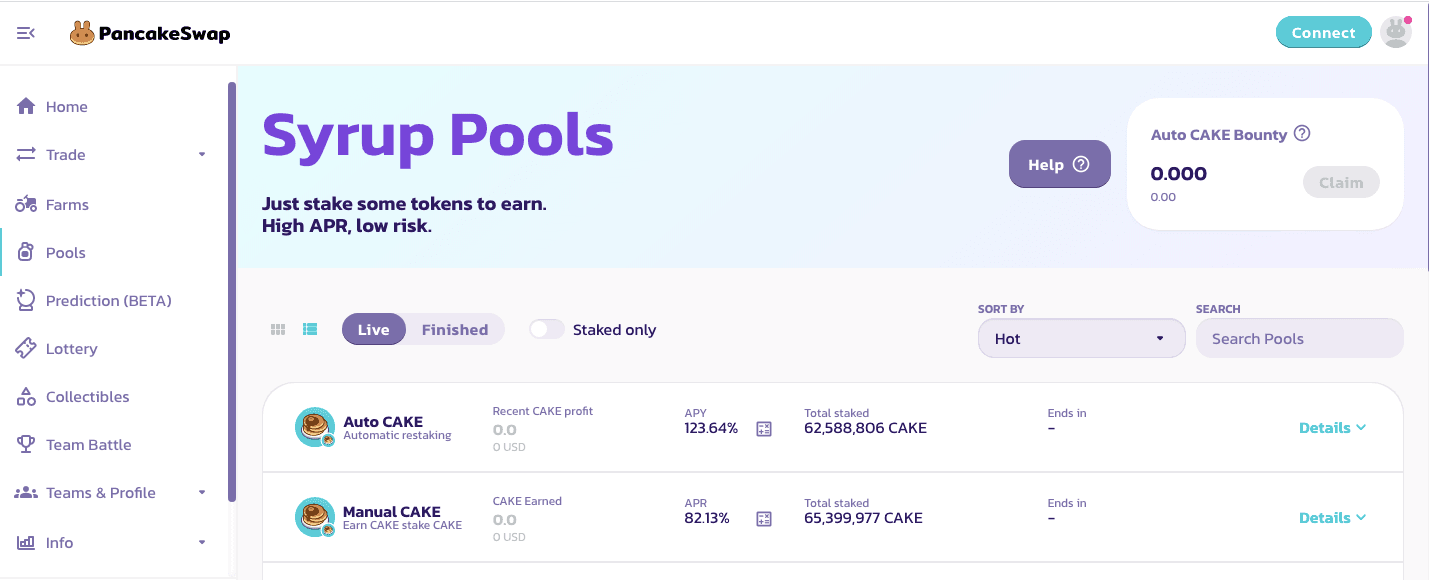Click the Connect wallet button
This screenshot has width=1429, height=580.
(x=1323, y=32)
